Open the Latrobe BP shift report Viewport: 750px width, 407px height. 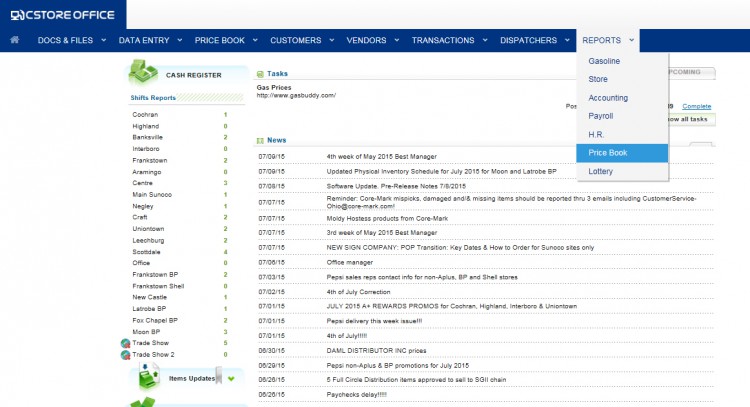tap(149, 309)
